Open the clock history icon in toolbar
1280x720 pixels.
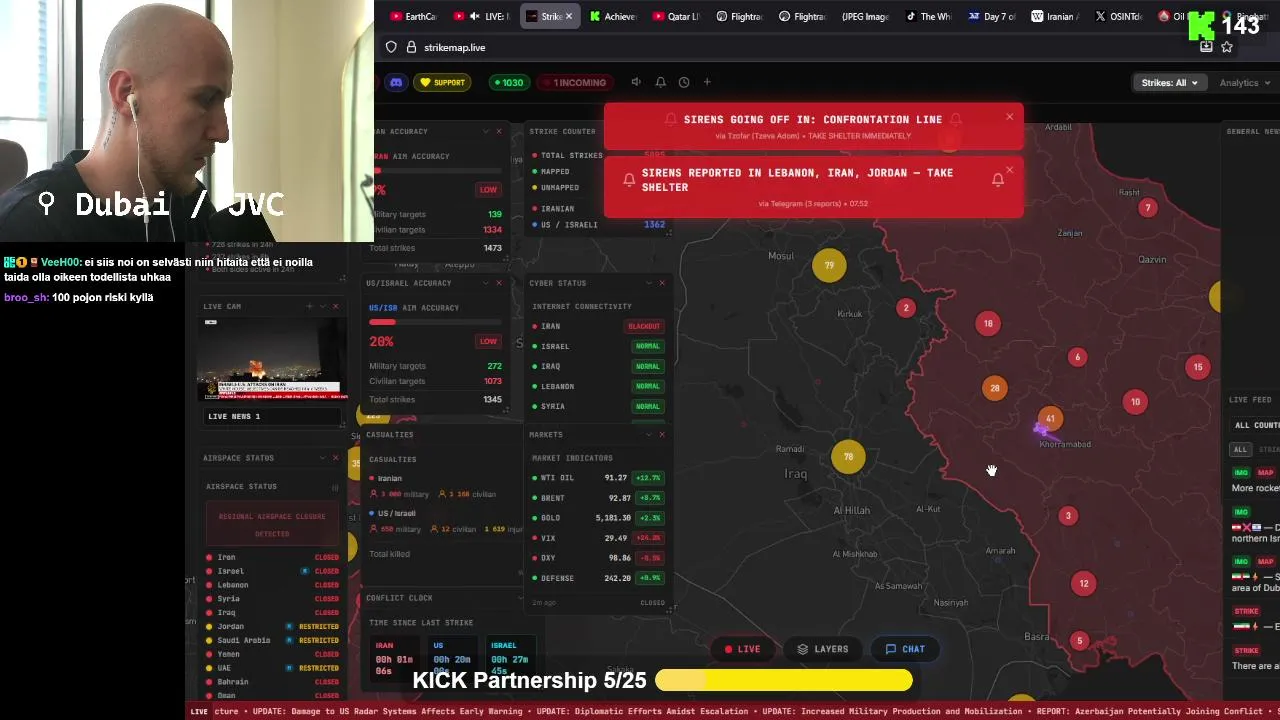(x=684, y=82)
